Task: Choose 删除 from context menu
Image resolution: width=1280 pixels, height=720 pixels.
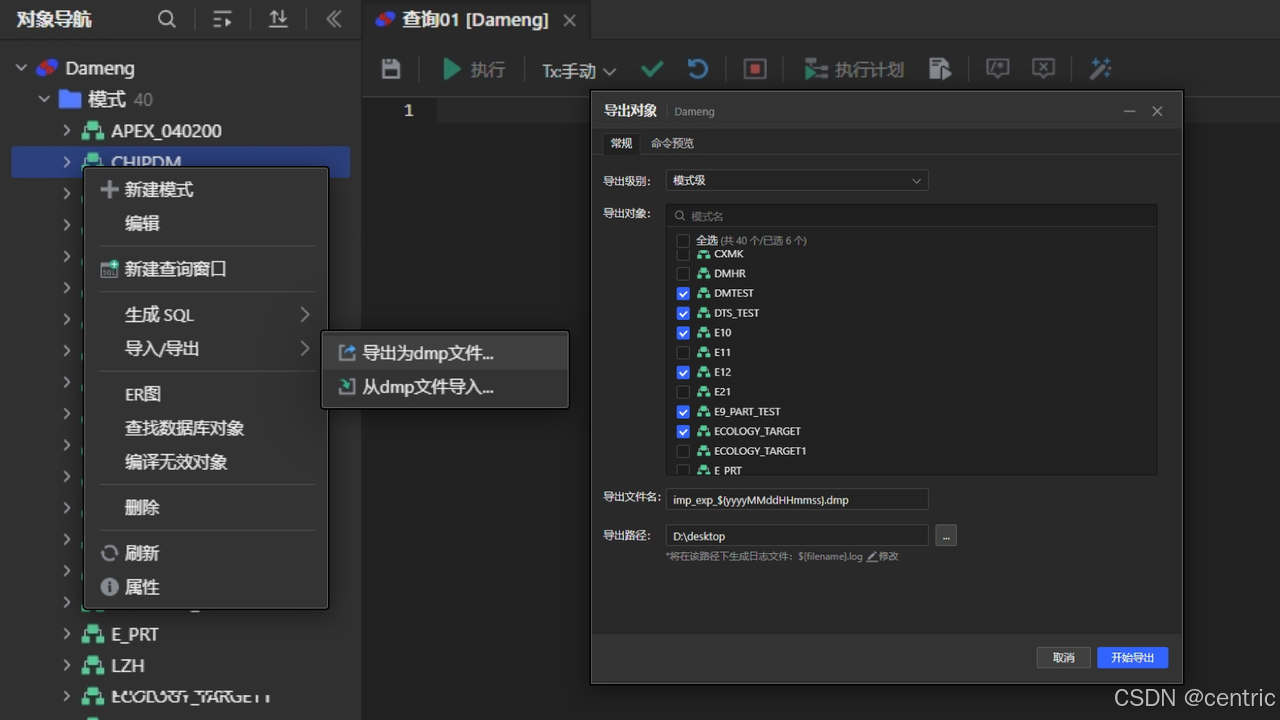Action: [207, 508]
